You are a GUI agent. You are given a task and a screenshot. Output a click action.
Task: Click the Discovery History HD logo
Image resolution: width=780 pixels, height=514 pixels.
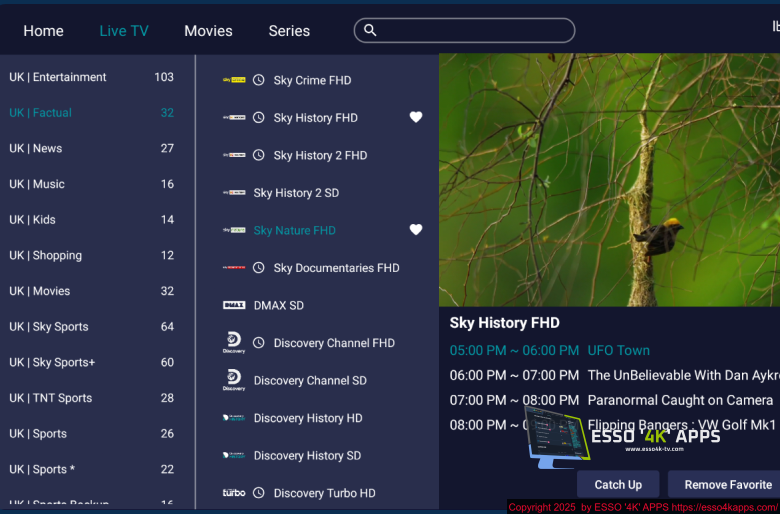234,418
